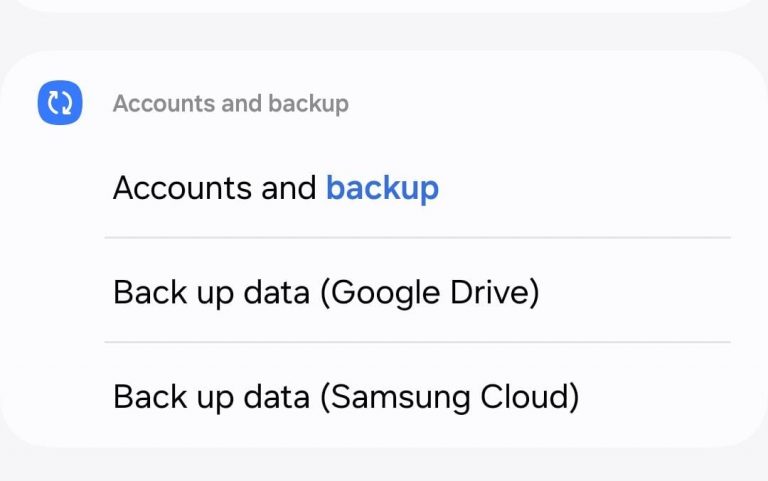Click the highlighted blue word backup
The image size is (768, 481).
382,188
